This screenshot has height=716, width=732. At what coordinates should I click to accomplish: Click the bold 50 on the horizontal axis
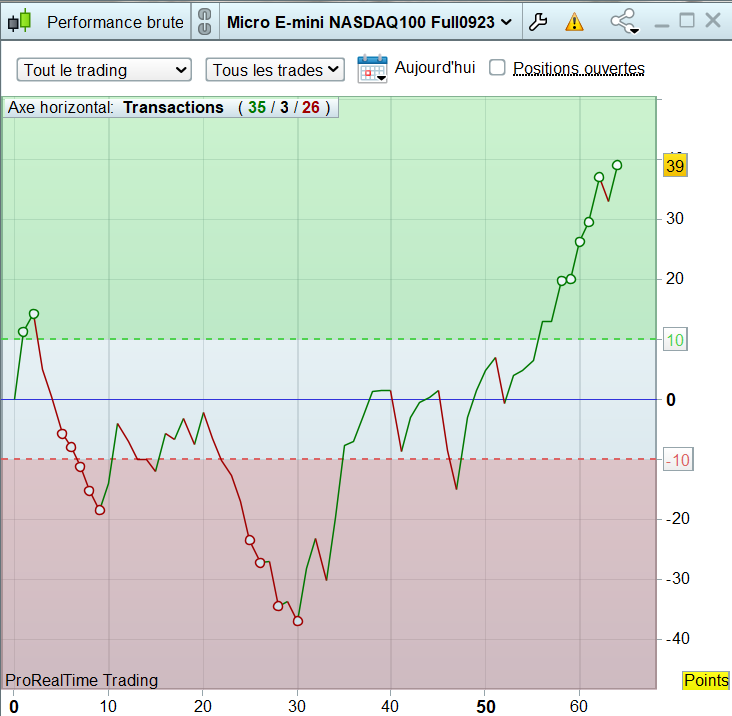(486, 706)
